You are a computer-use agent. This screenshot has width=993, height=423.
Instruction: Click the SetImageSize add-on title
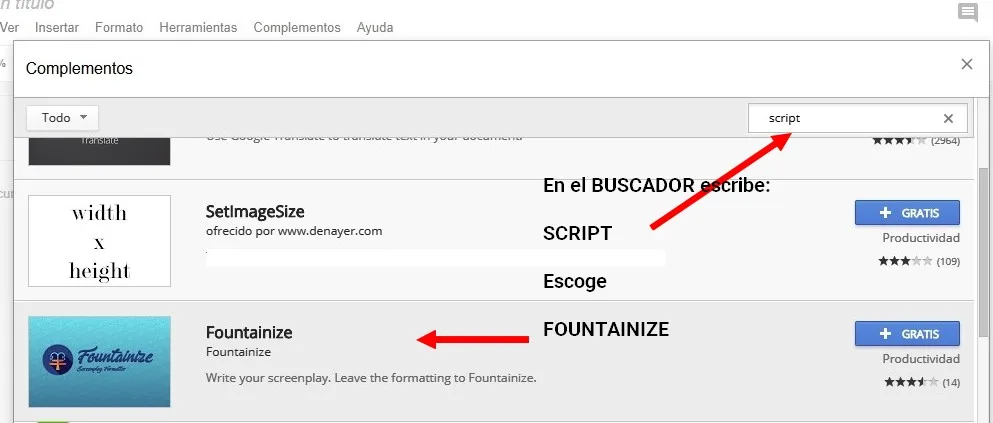[x=255, y=212]
